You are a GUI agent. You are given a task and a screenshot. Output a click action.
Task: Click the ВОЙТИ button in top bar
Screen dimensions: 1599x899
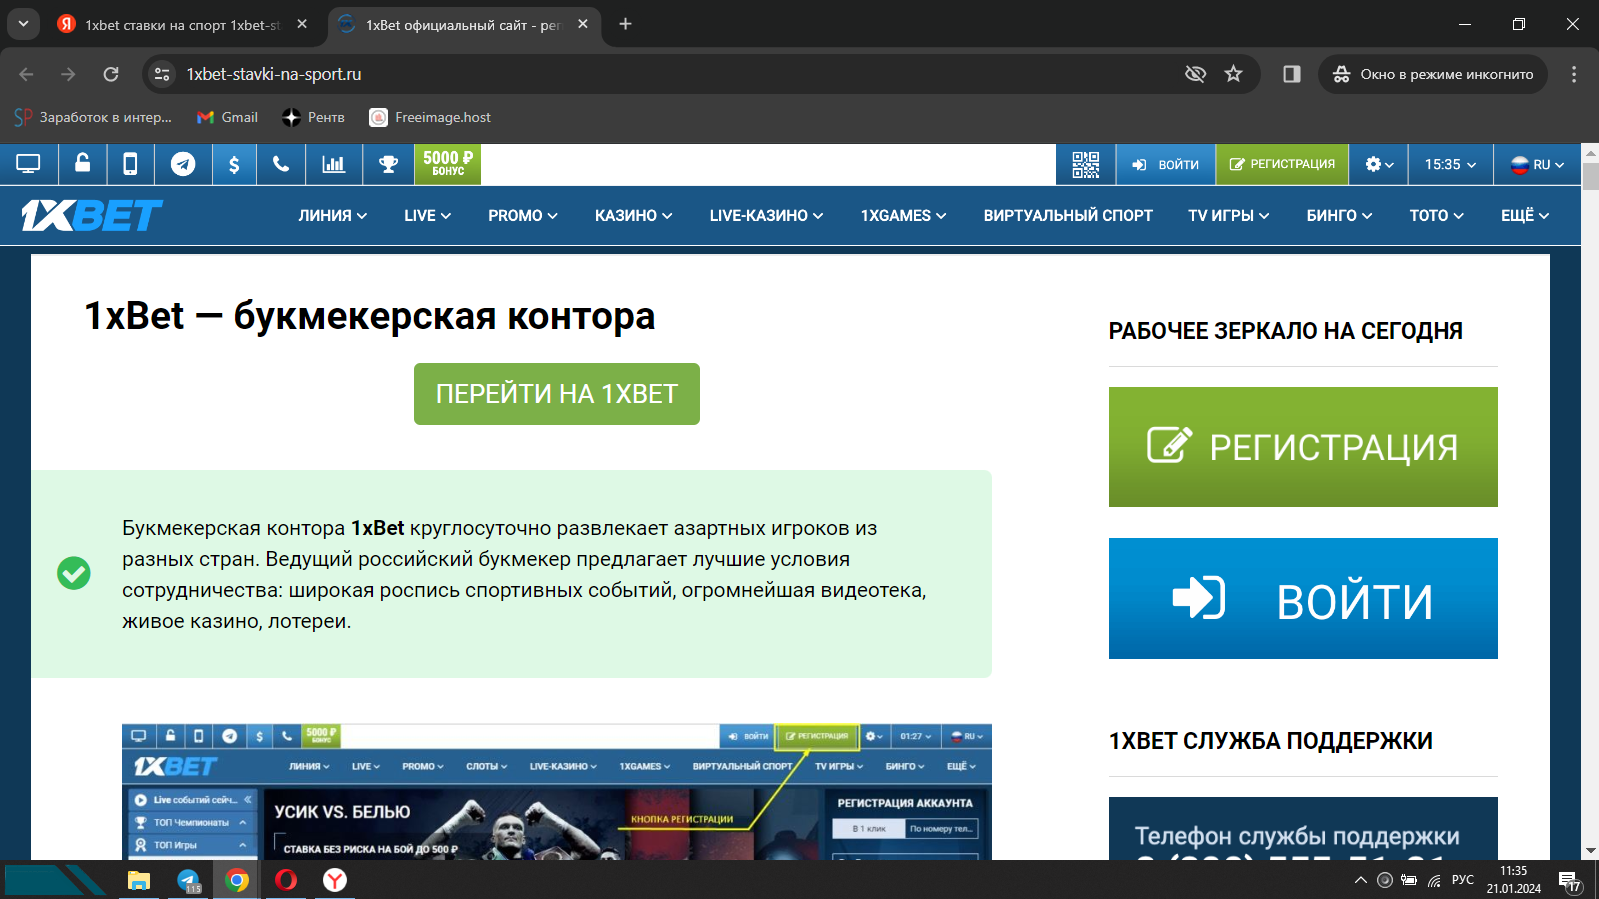1166,164
